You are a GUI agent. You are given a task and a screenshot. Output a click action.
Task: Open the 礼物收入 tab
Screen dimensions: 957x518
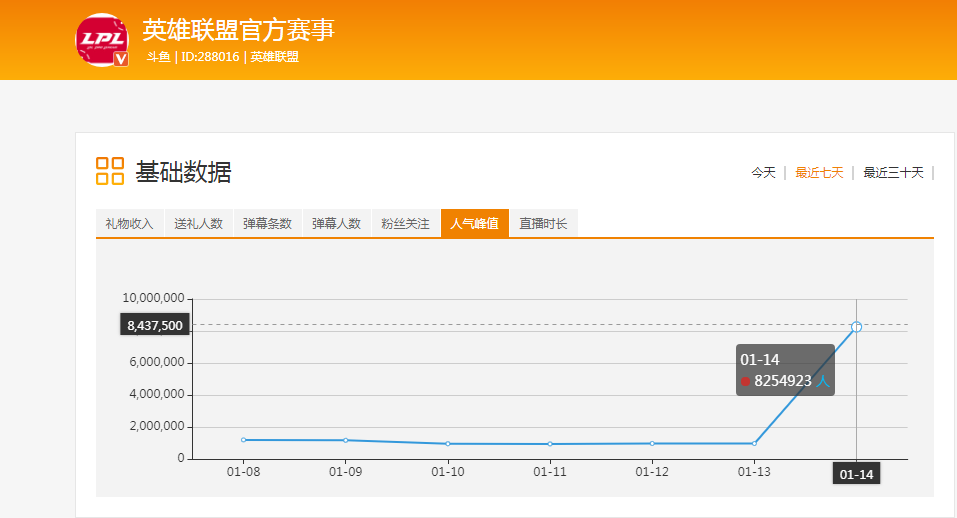[129, 224]
